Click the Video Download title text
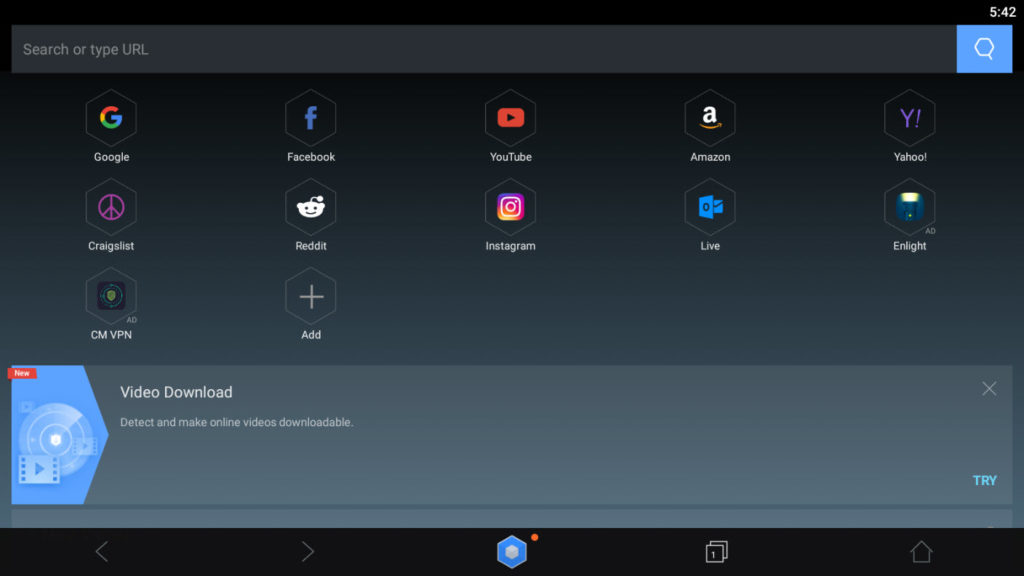 [176, 392]
